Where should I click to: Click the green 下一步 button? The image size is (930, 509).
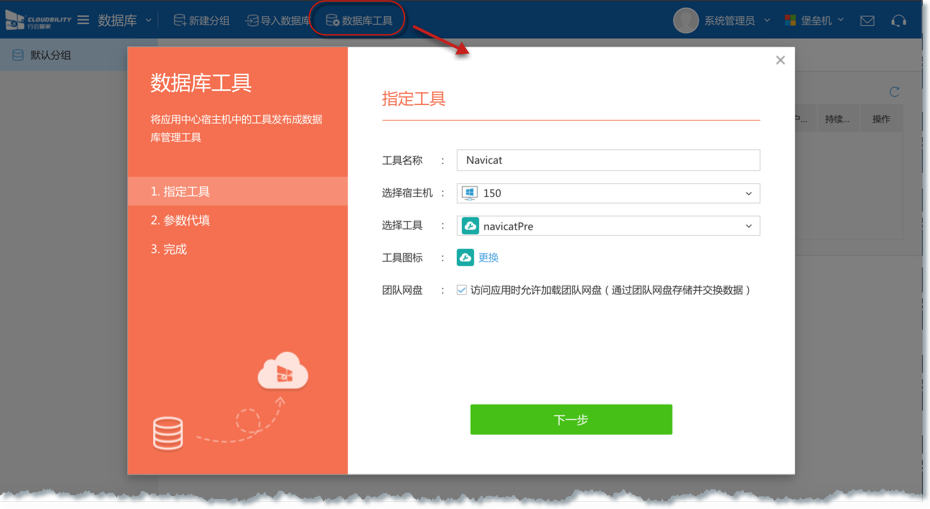pyautogui.click(x=571, y=420)
